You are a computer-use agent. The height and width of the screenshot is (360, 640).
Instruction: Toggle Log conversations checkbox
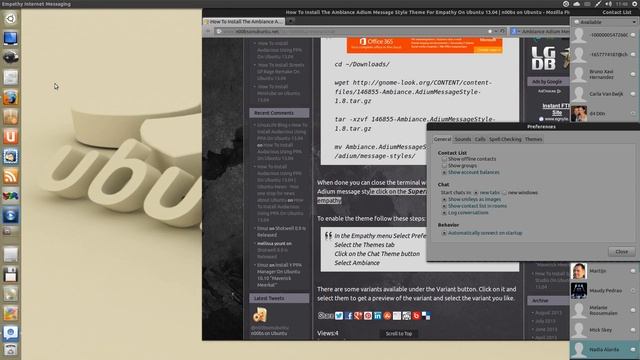pyautogui.click(x=444, y=213)
